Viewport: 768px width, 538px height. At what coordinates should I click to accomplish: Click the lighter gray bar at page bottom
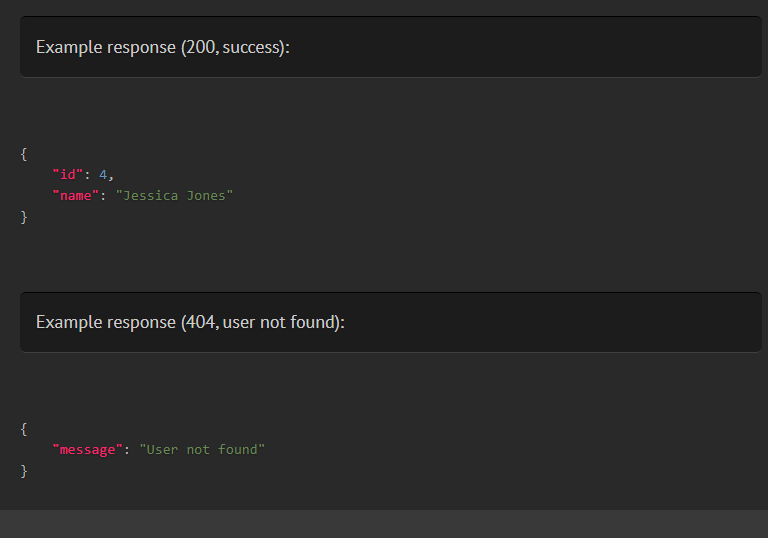point(384,524)
